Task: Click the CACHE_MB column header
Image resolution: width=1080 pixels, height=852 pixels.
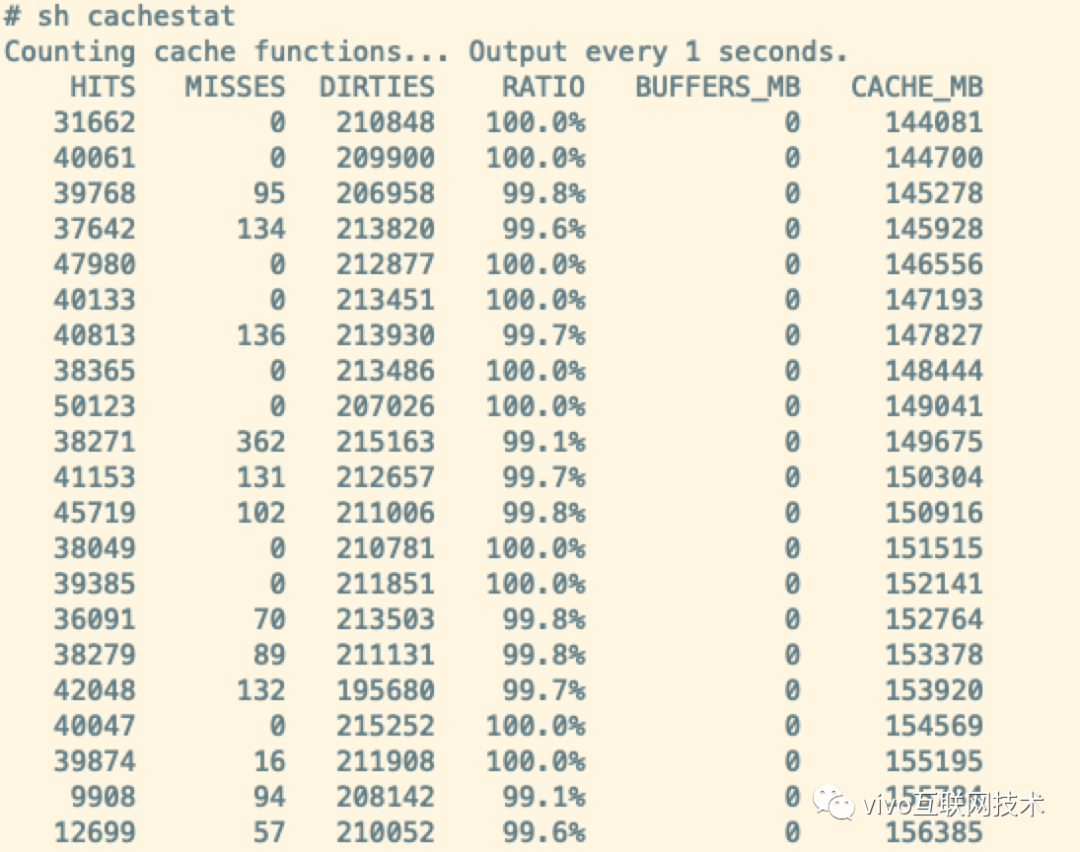Action: [x=917, y=87]
